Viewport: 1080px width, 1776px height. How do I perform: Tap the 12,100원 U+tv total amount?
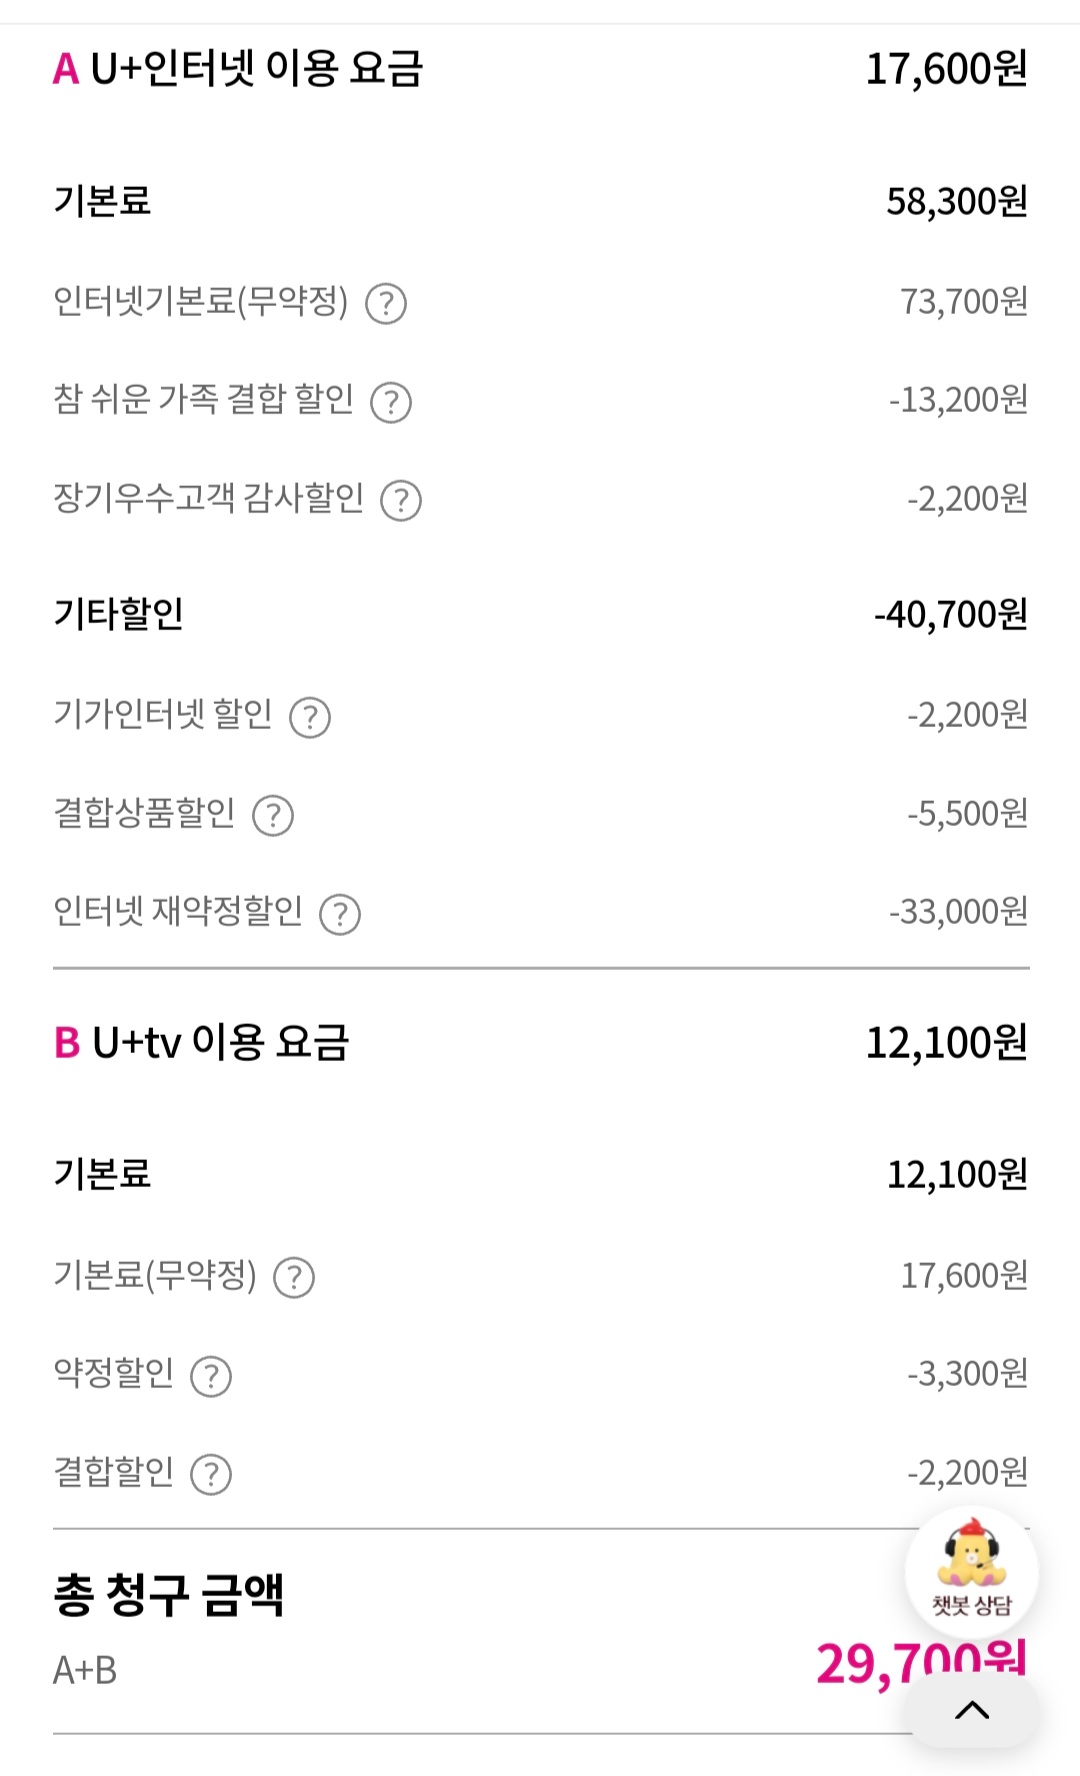(946, 1043)
